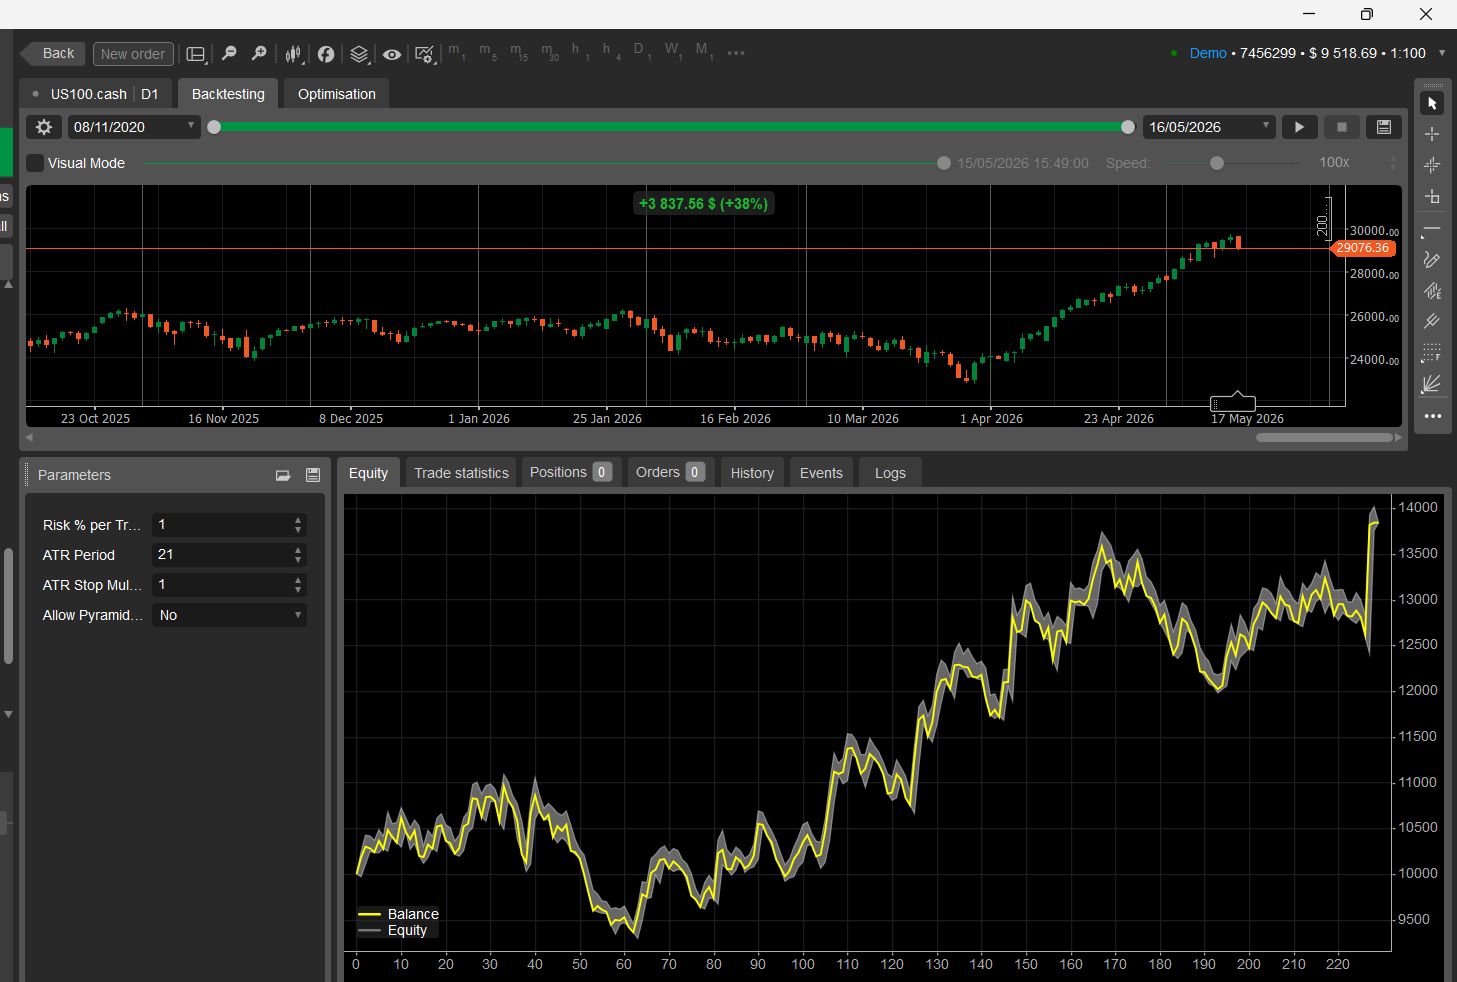This screenshot has width=1457, height=982.
Task: Go back with the Back button
Action: coord(54,54)
